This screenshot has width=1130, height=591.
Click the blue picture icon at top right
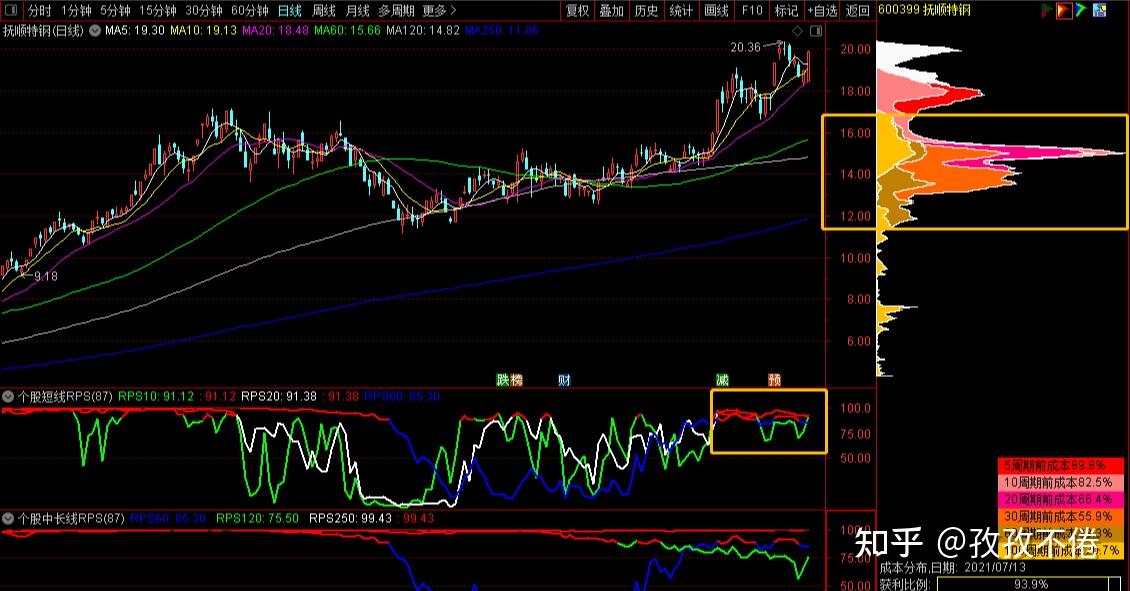(1100, 10)
